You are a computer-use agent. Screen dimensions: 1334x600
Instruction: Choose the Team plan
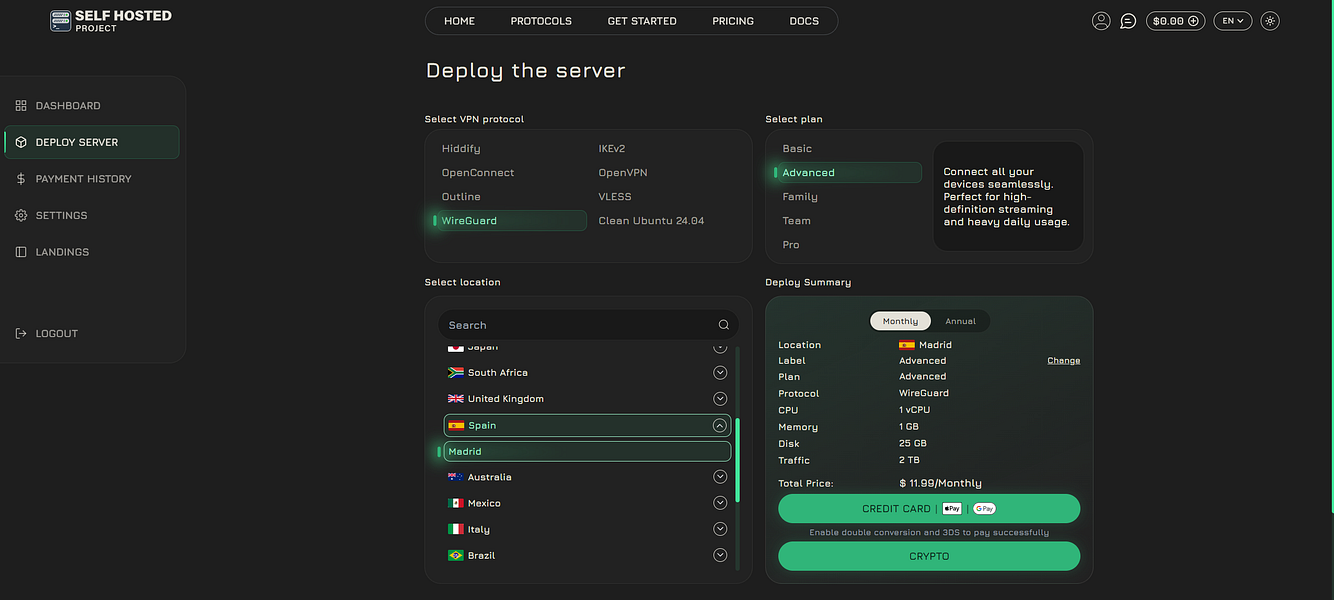(797, 221)
